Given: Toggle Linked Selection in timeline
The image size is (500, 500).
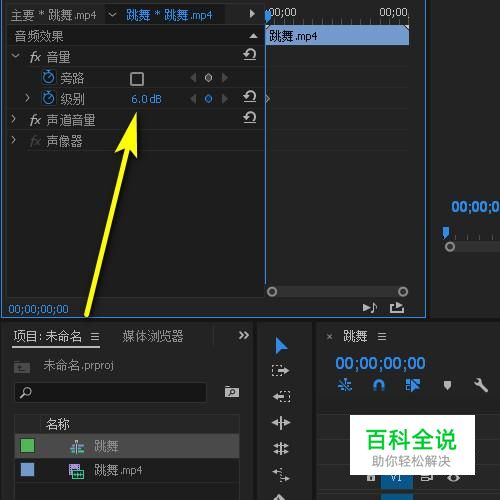Looking at the screenshot, I should click(x=413, y=386).
